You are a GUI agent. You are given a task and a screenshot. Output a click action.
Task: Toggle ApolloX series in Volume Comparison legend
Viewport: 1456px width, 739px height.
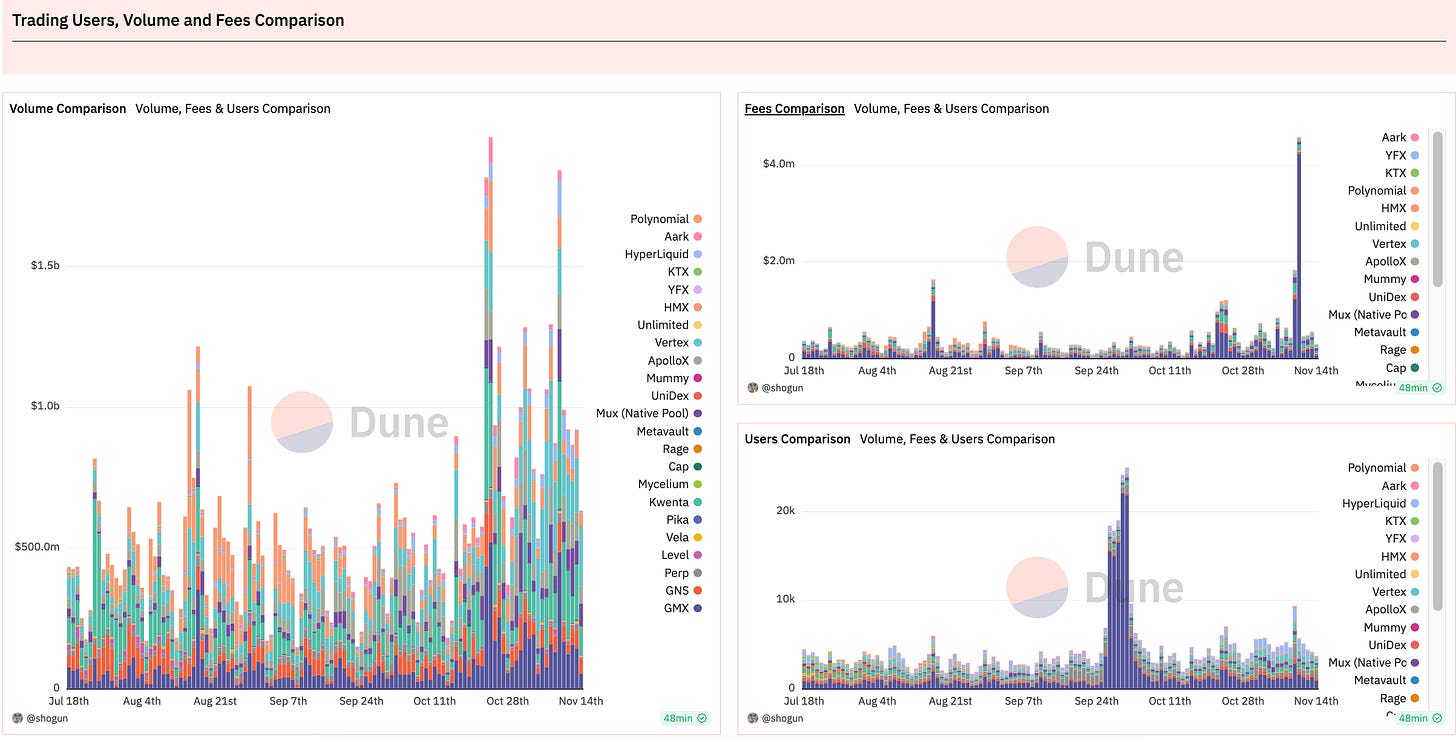click(x=675, y=360)
